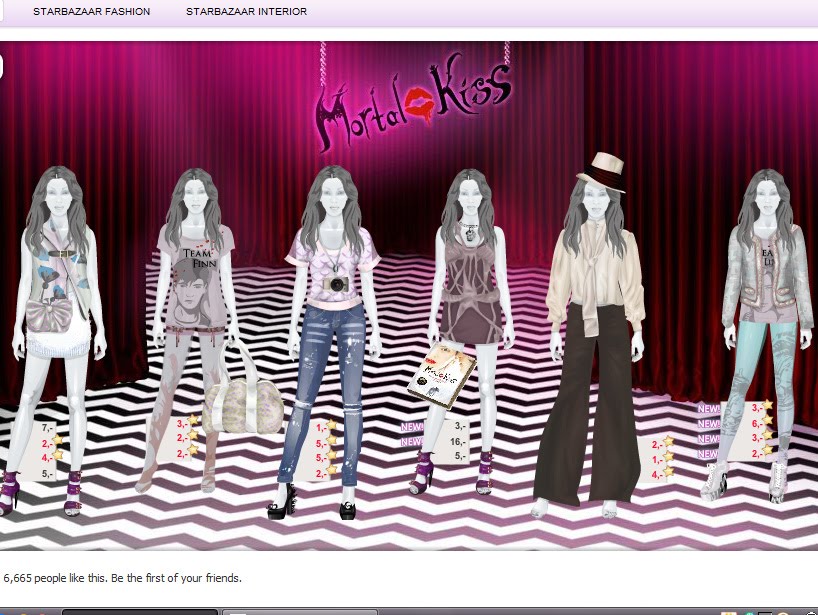
Task: Click the top NEW! label on the rightmost doll's tag
Action: (708, 409)
